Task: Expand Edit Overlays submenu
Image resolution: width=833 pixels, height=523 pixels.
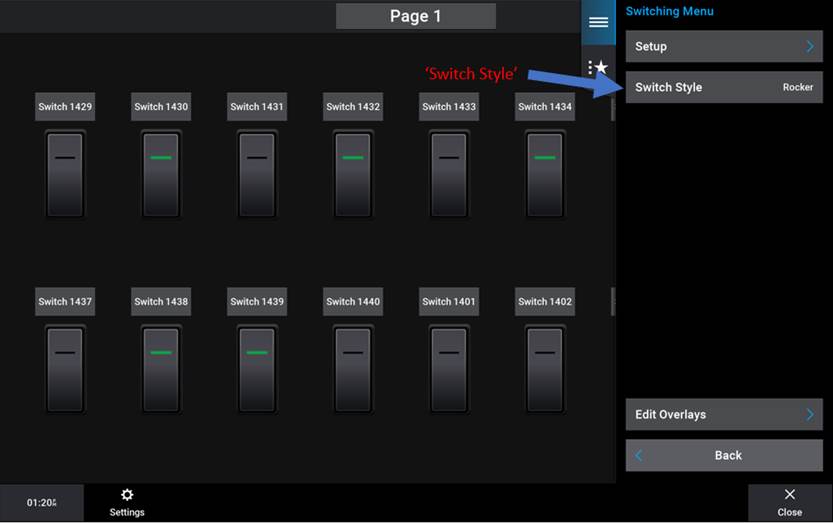Action: pos(724,414)
